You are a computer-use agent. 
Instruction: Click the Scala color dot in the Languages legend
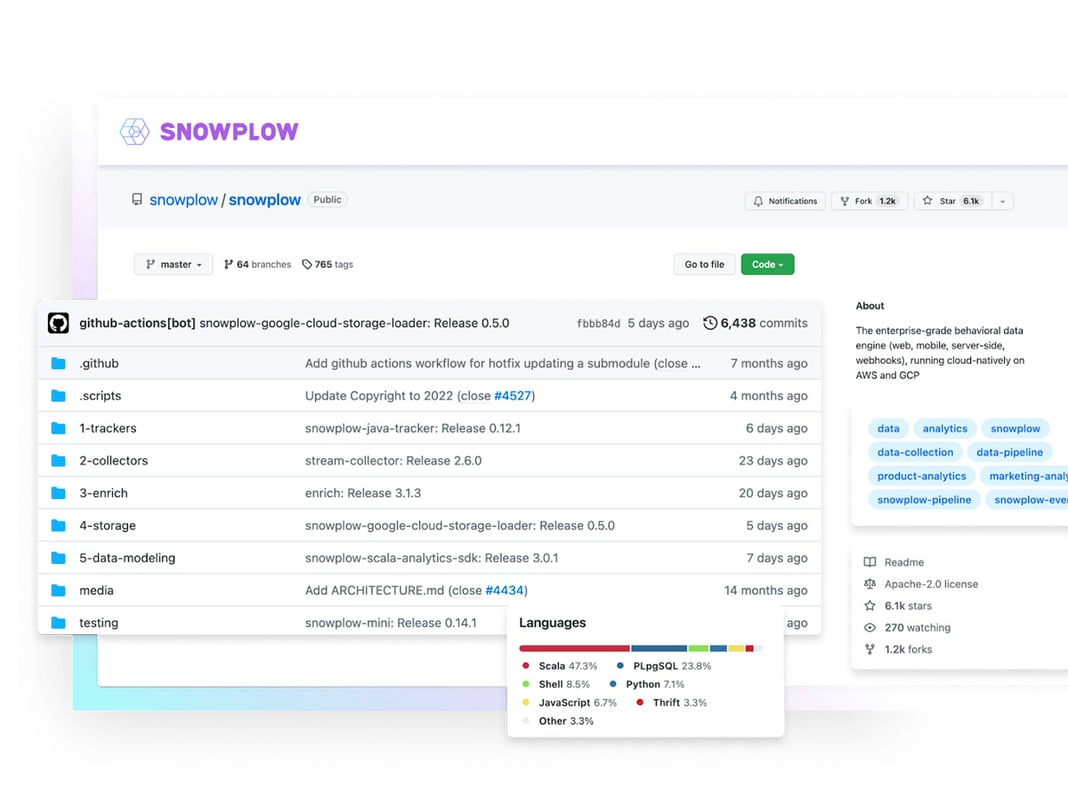tap(528, 665)
